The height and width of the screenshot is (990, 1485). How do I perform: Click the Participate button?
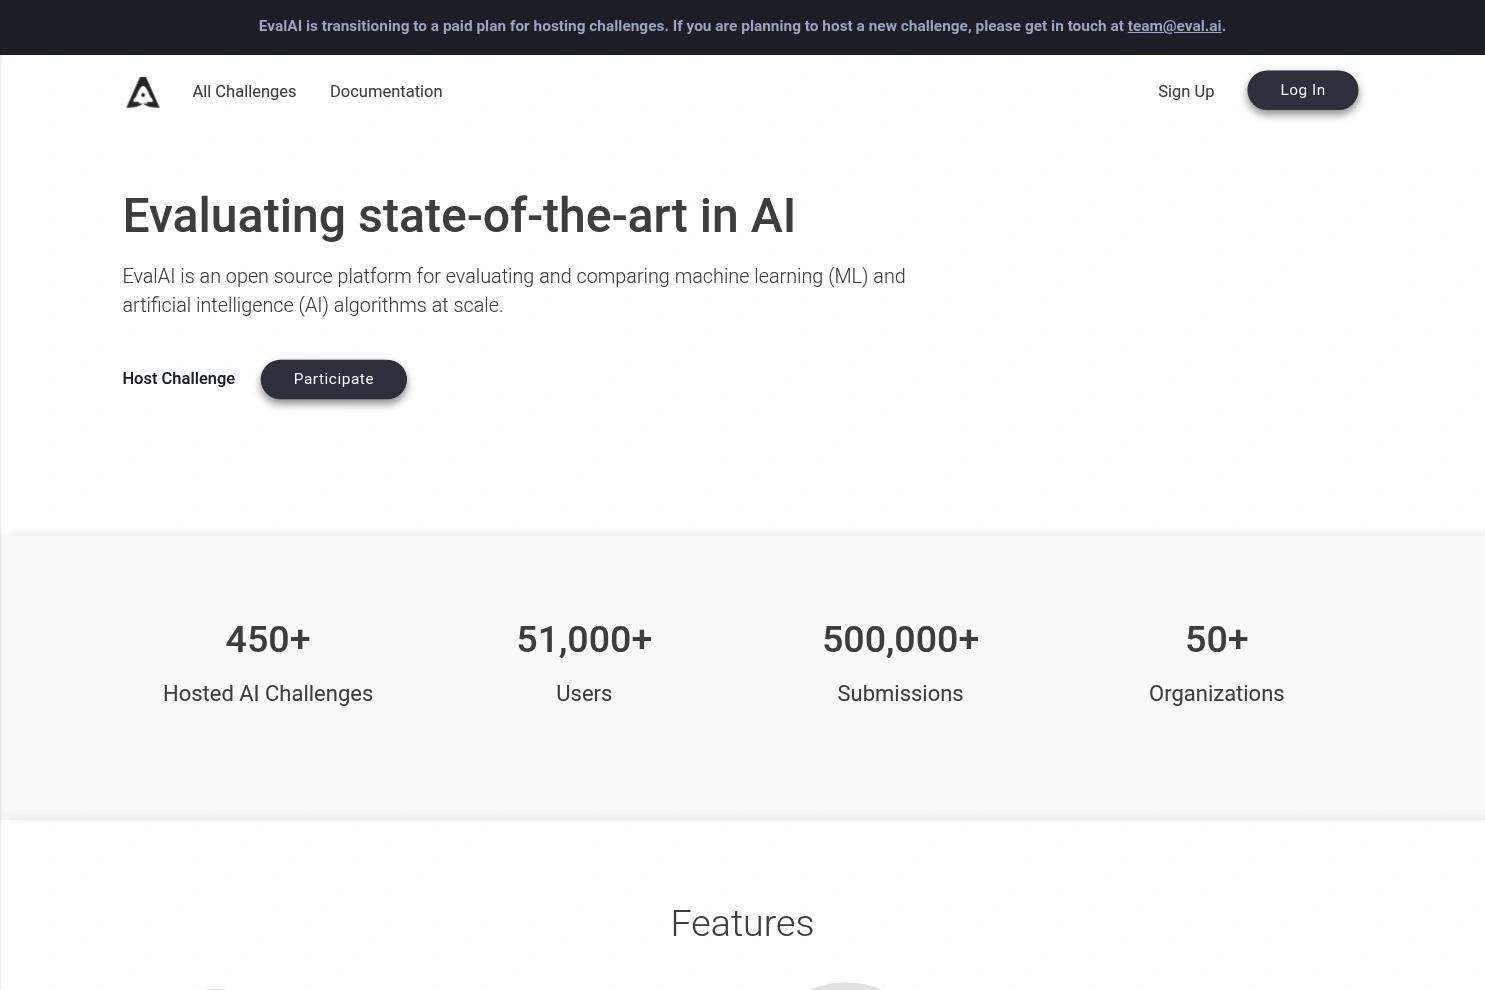coord(334,379)
